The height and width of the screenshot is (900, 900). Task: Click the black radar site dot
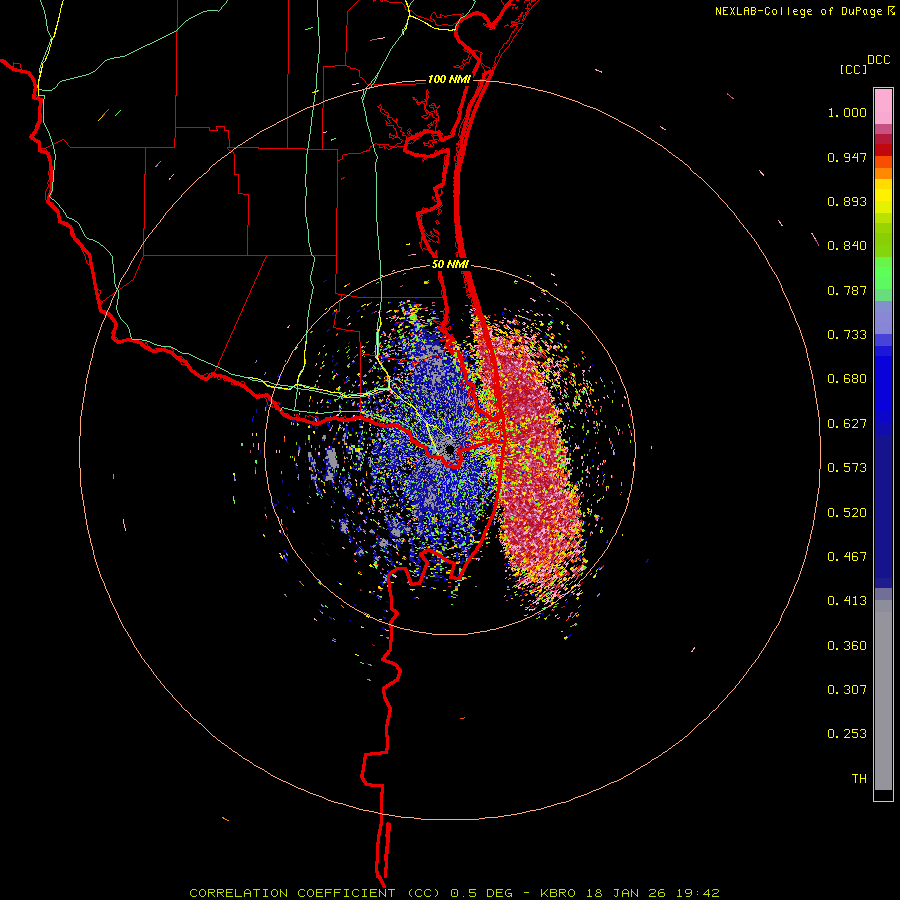pyautogui.click(x=450, y=449)
